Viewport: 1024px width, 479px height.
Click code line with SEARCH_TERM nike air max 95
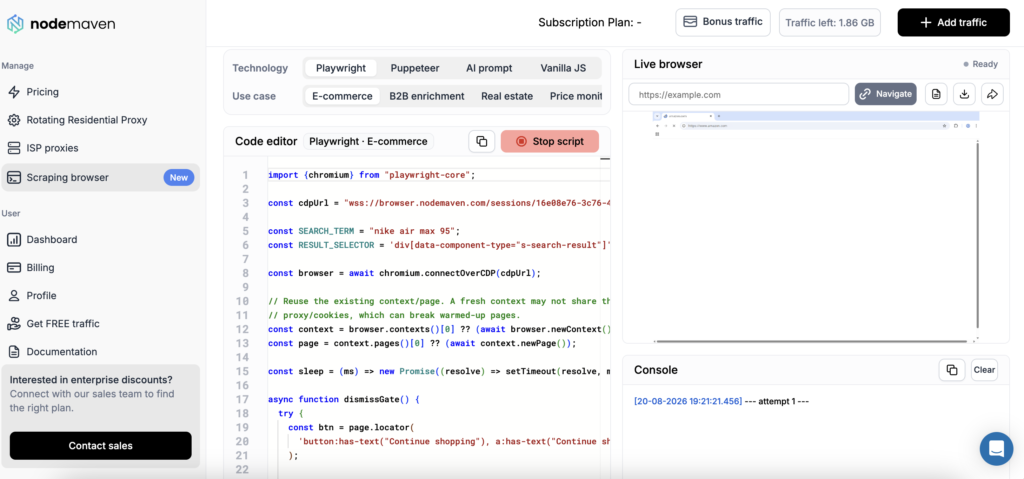click(x=364, y=231)
